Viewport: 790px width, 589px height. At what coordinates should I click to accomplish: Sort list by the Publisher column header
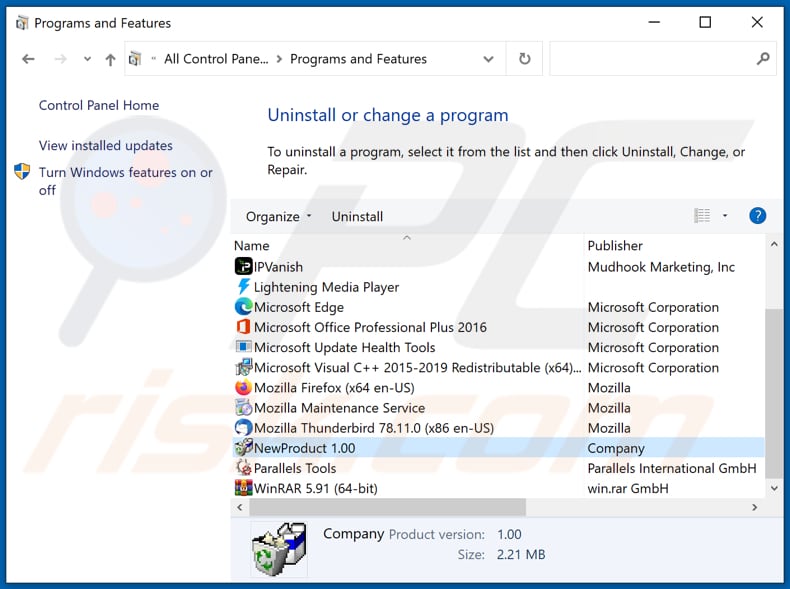[615, 245]
